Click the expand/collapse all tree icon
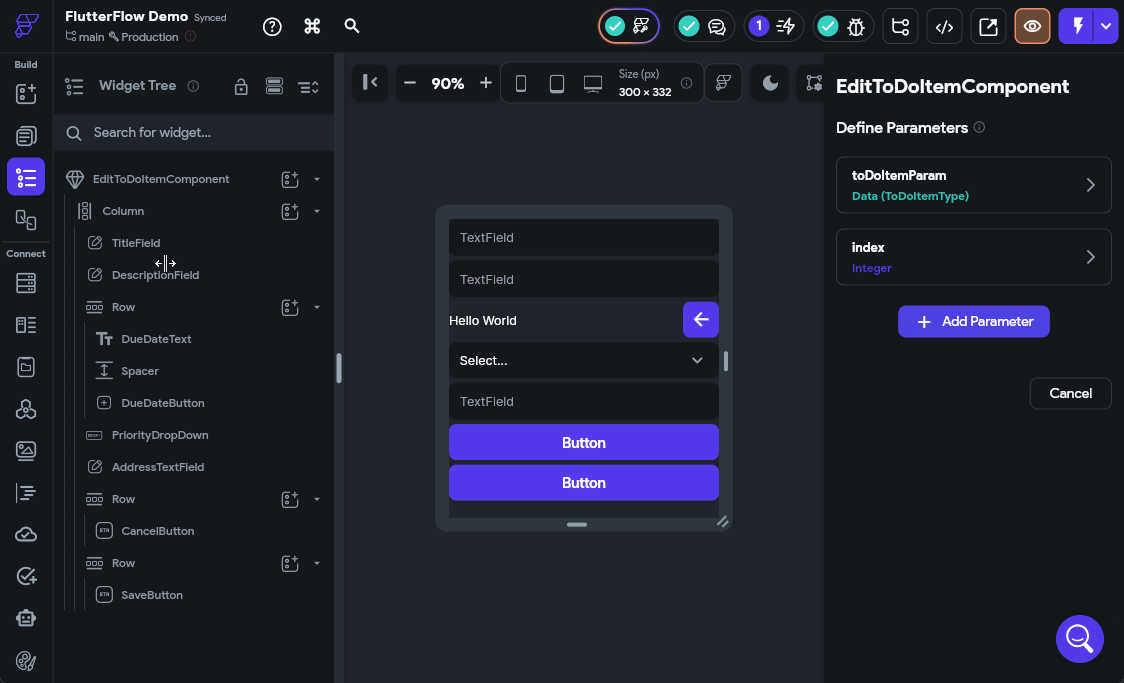The width and height of the screenshot is (1124, 683). (x=308, y=87)
